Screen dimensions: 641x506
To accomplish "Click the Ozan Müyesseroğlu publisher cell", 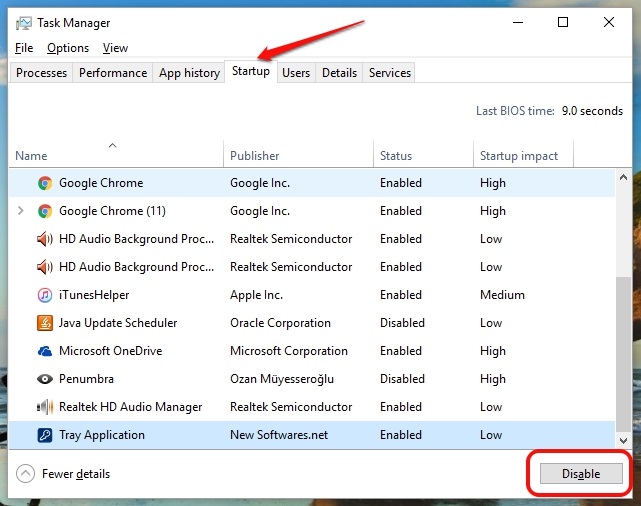I will pyautogui.click(x=282, y=379).
